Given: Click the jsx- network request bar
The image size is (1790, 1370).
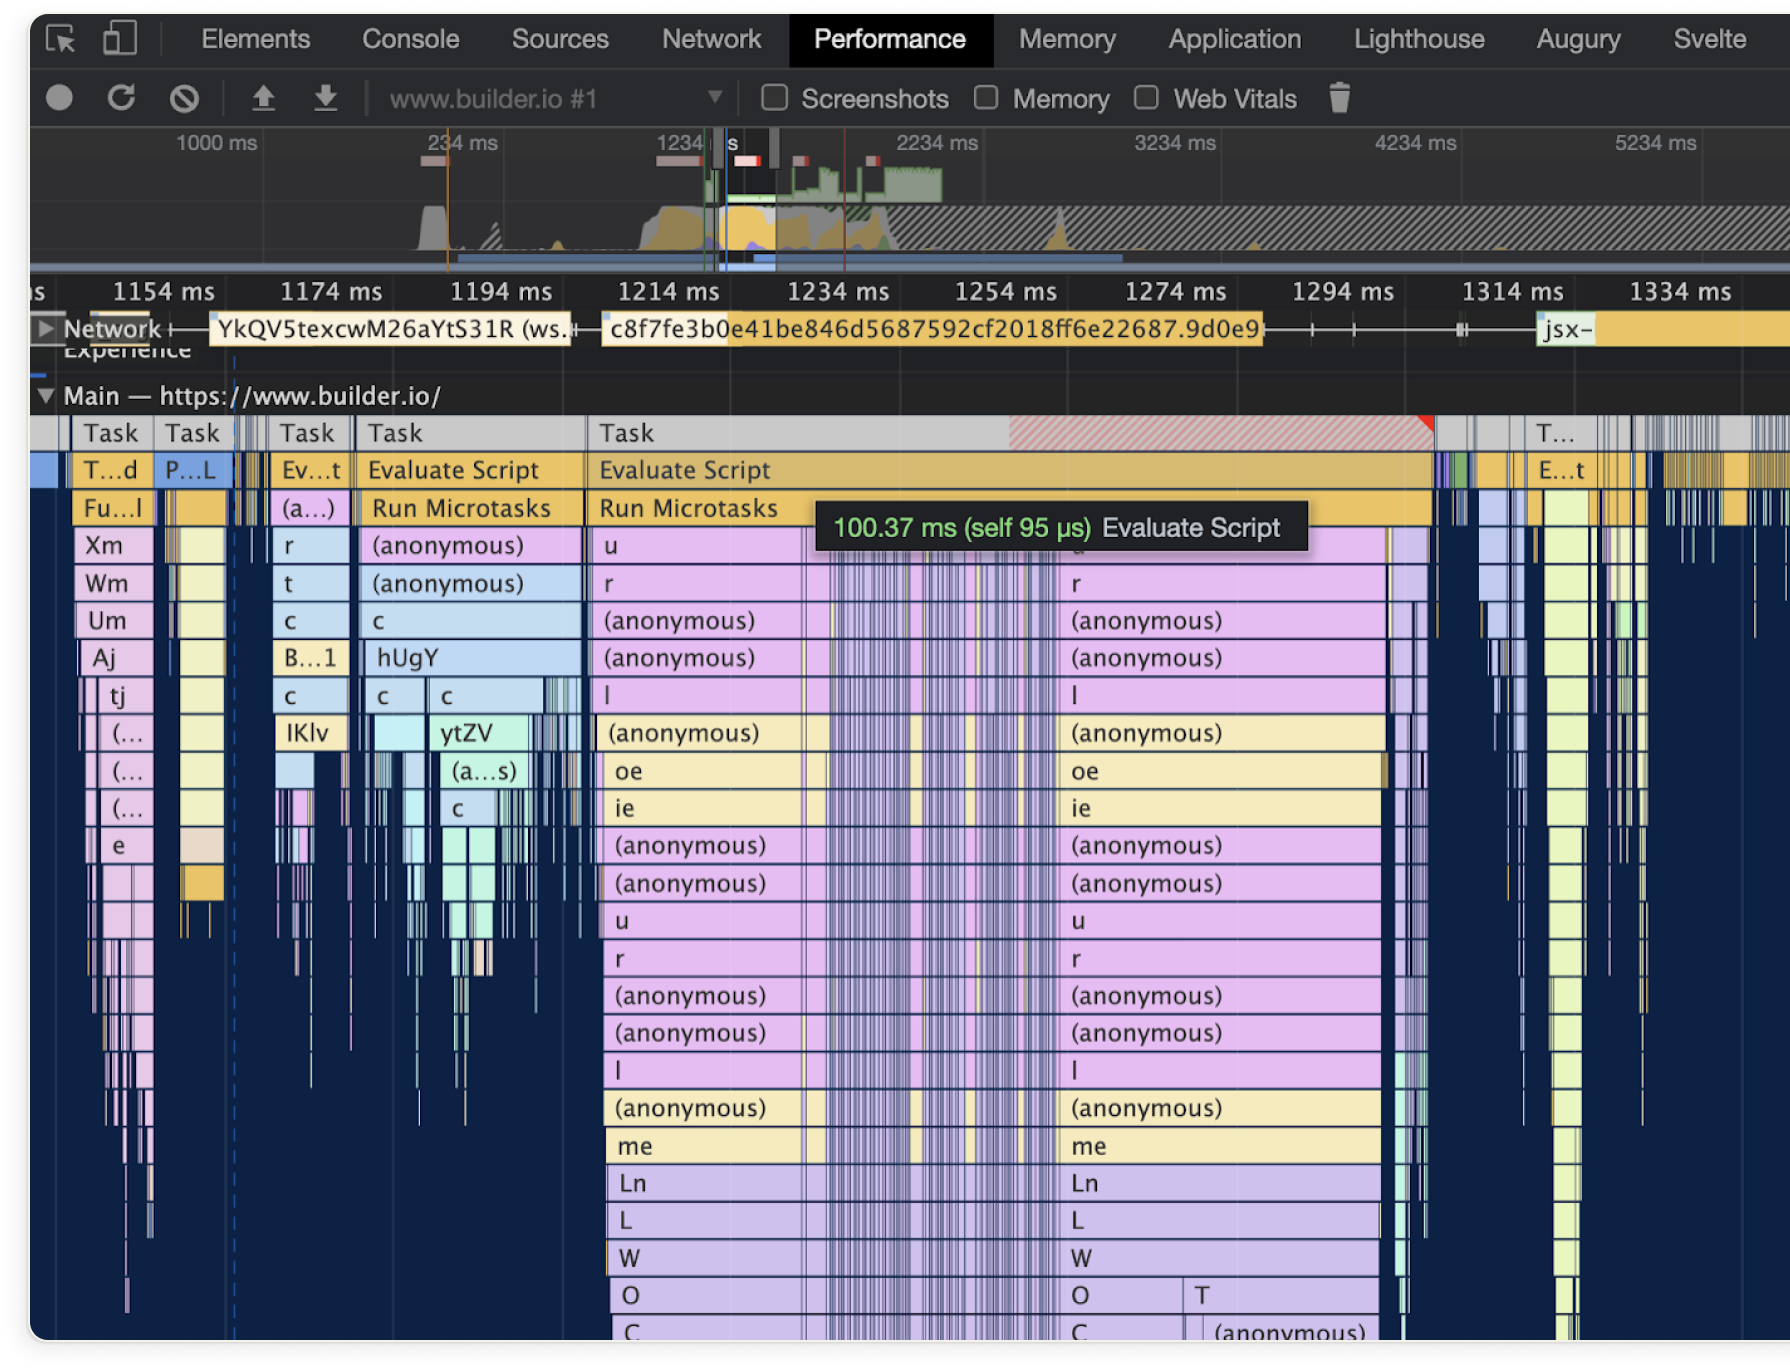Looking at the screenshot, I should tap(1566, 329).
